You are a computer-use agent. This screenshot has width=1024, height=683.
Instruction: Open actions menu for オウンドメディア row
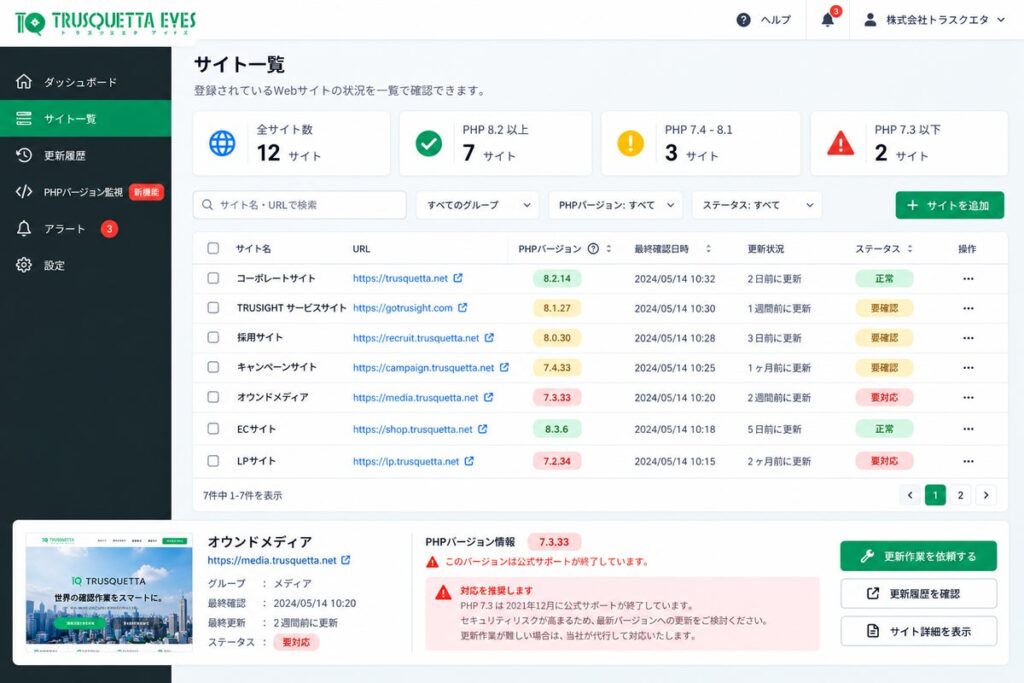click(968, 398)
